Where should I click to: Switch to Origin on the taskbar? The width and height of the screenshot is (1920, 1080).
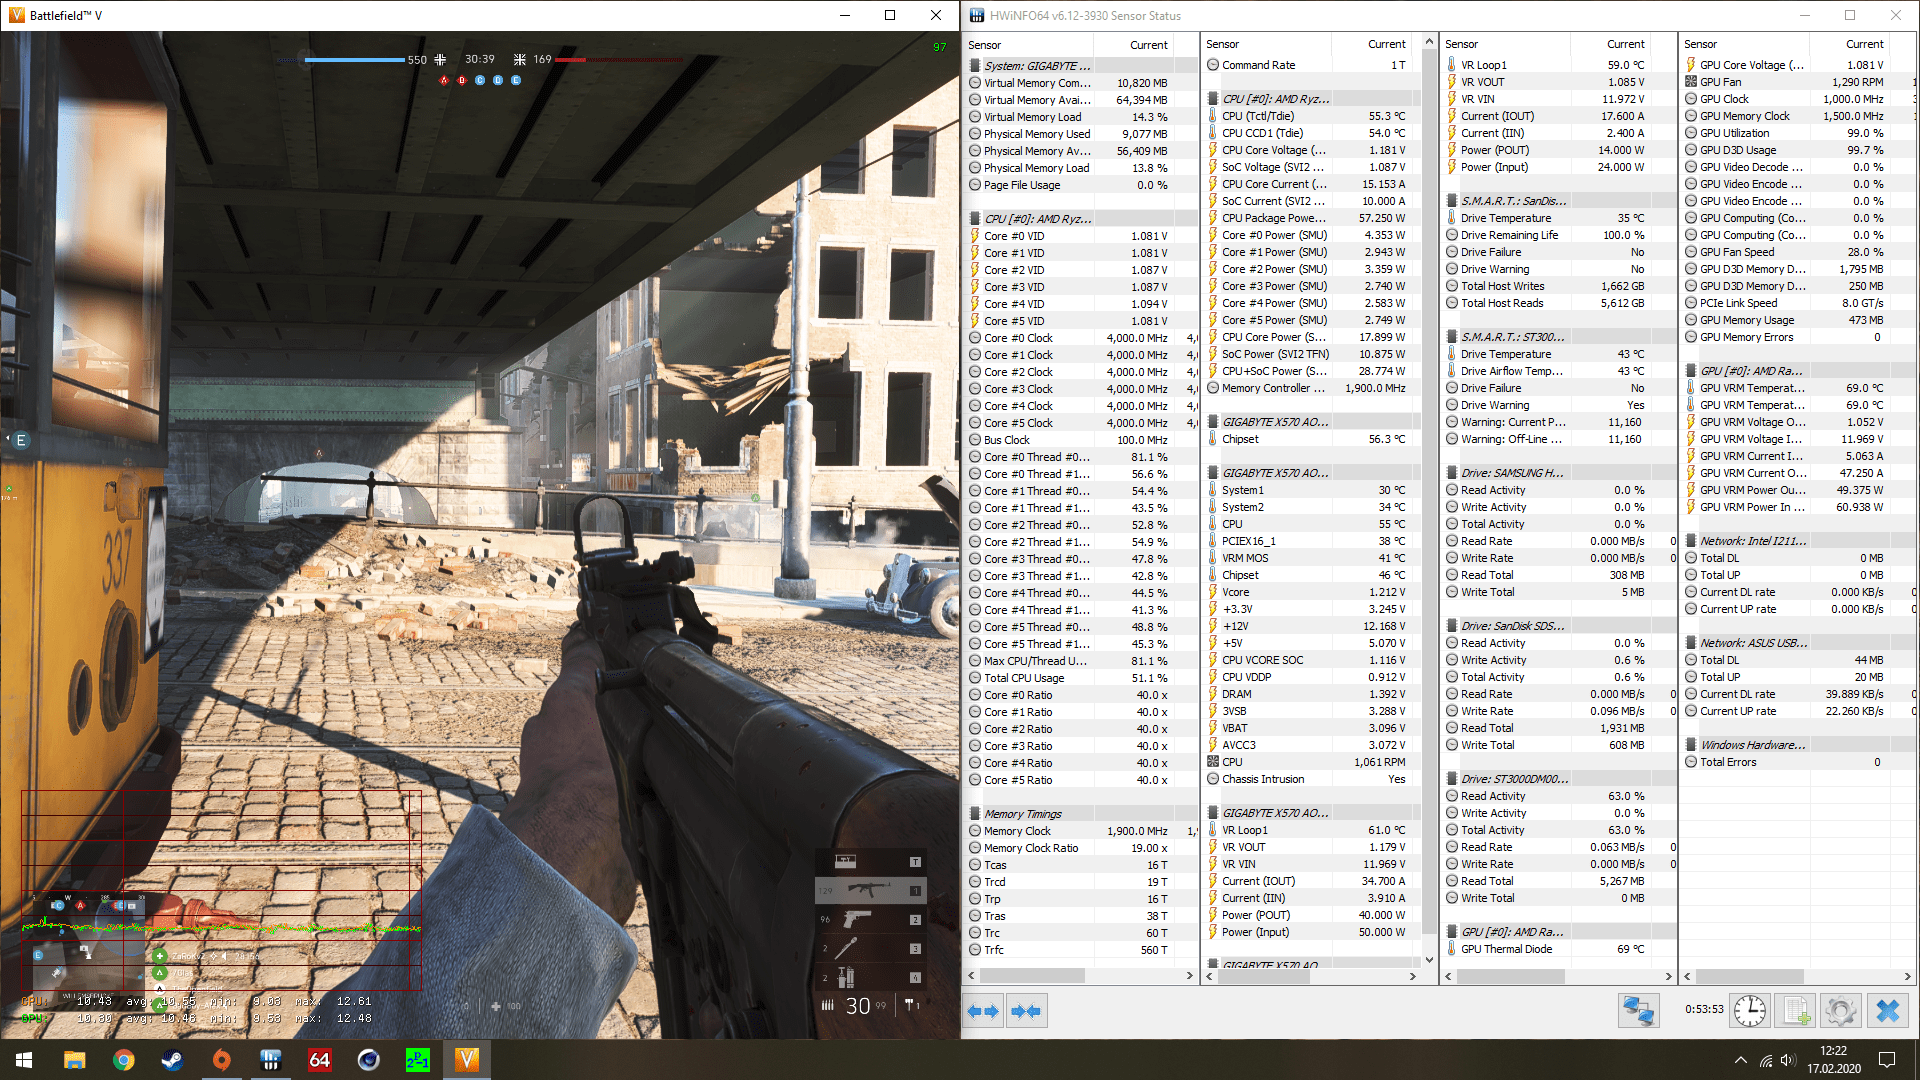(221, 1060)
